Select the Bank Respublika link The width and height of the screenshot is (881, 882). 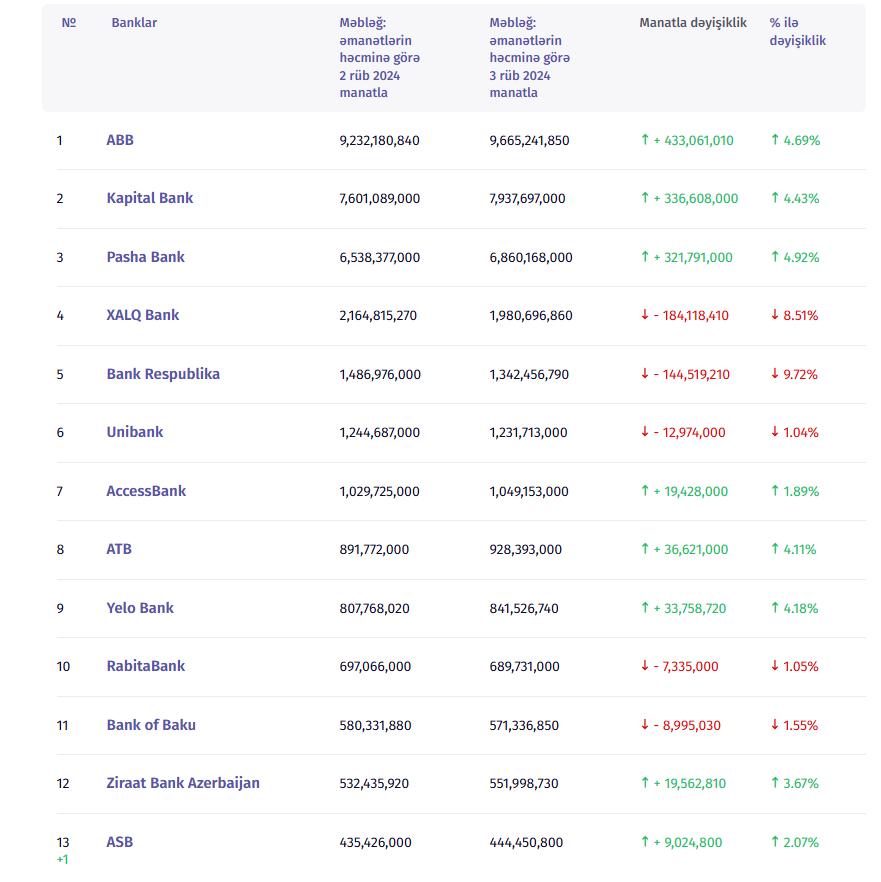[163, 374]
